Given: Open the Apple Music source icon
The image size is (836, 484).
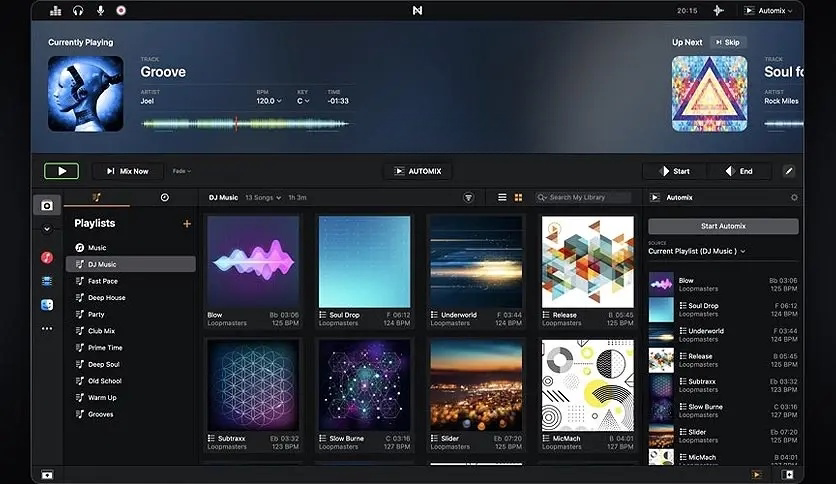Looking at the screenshot, I should [47, 257].
